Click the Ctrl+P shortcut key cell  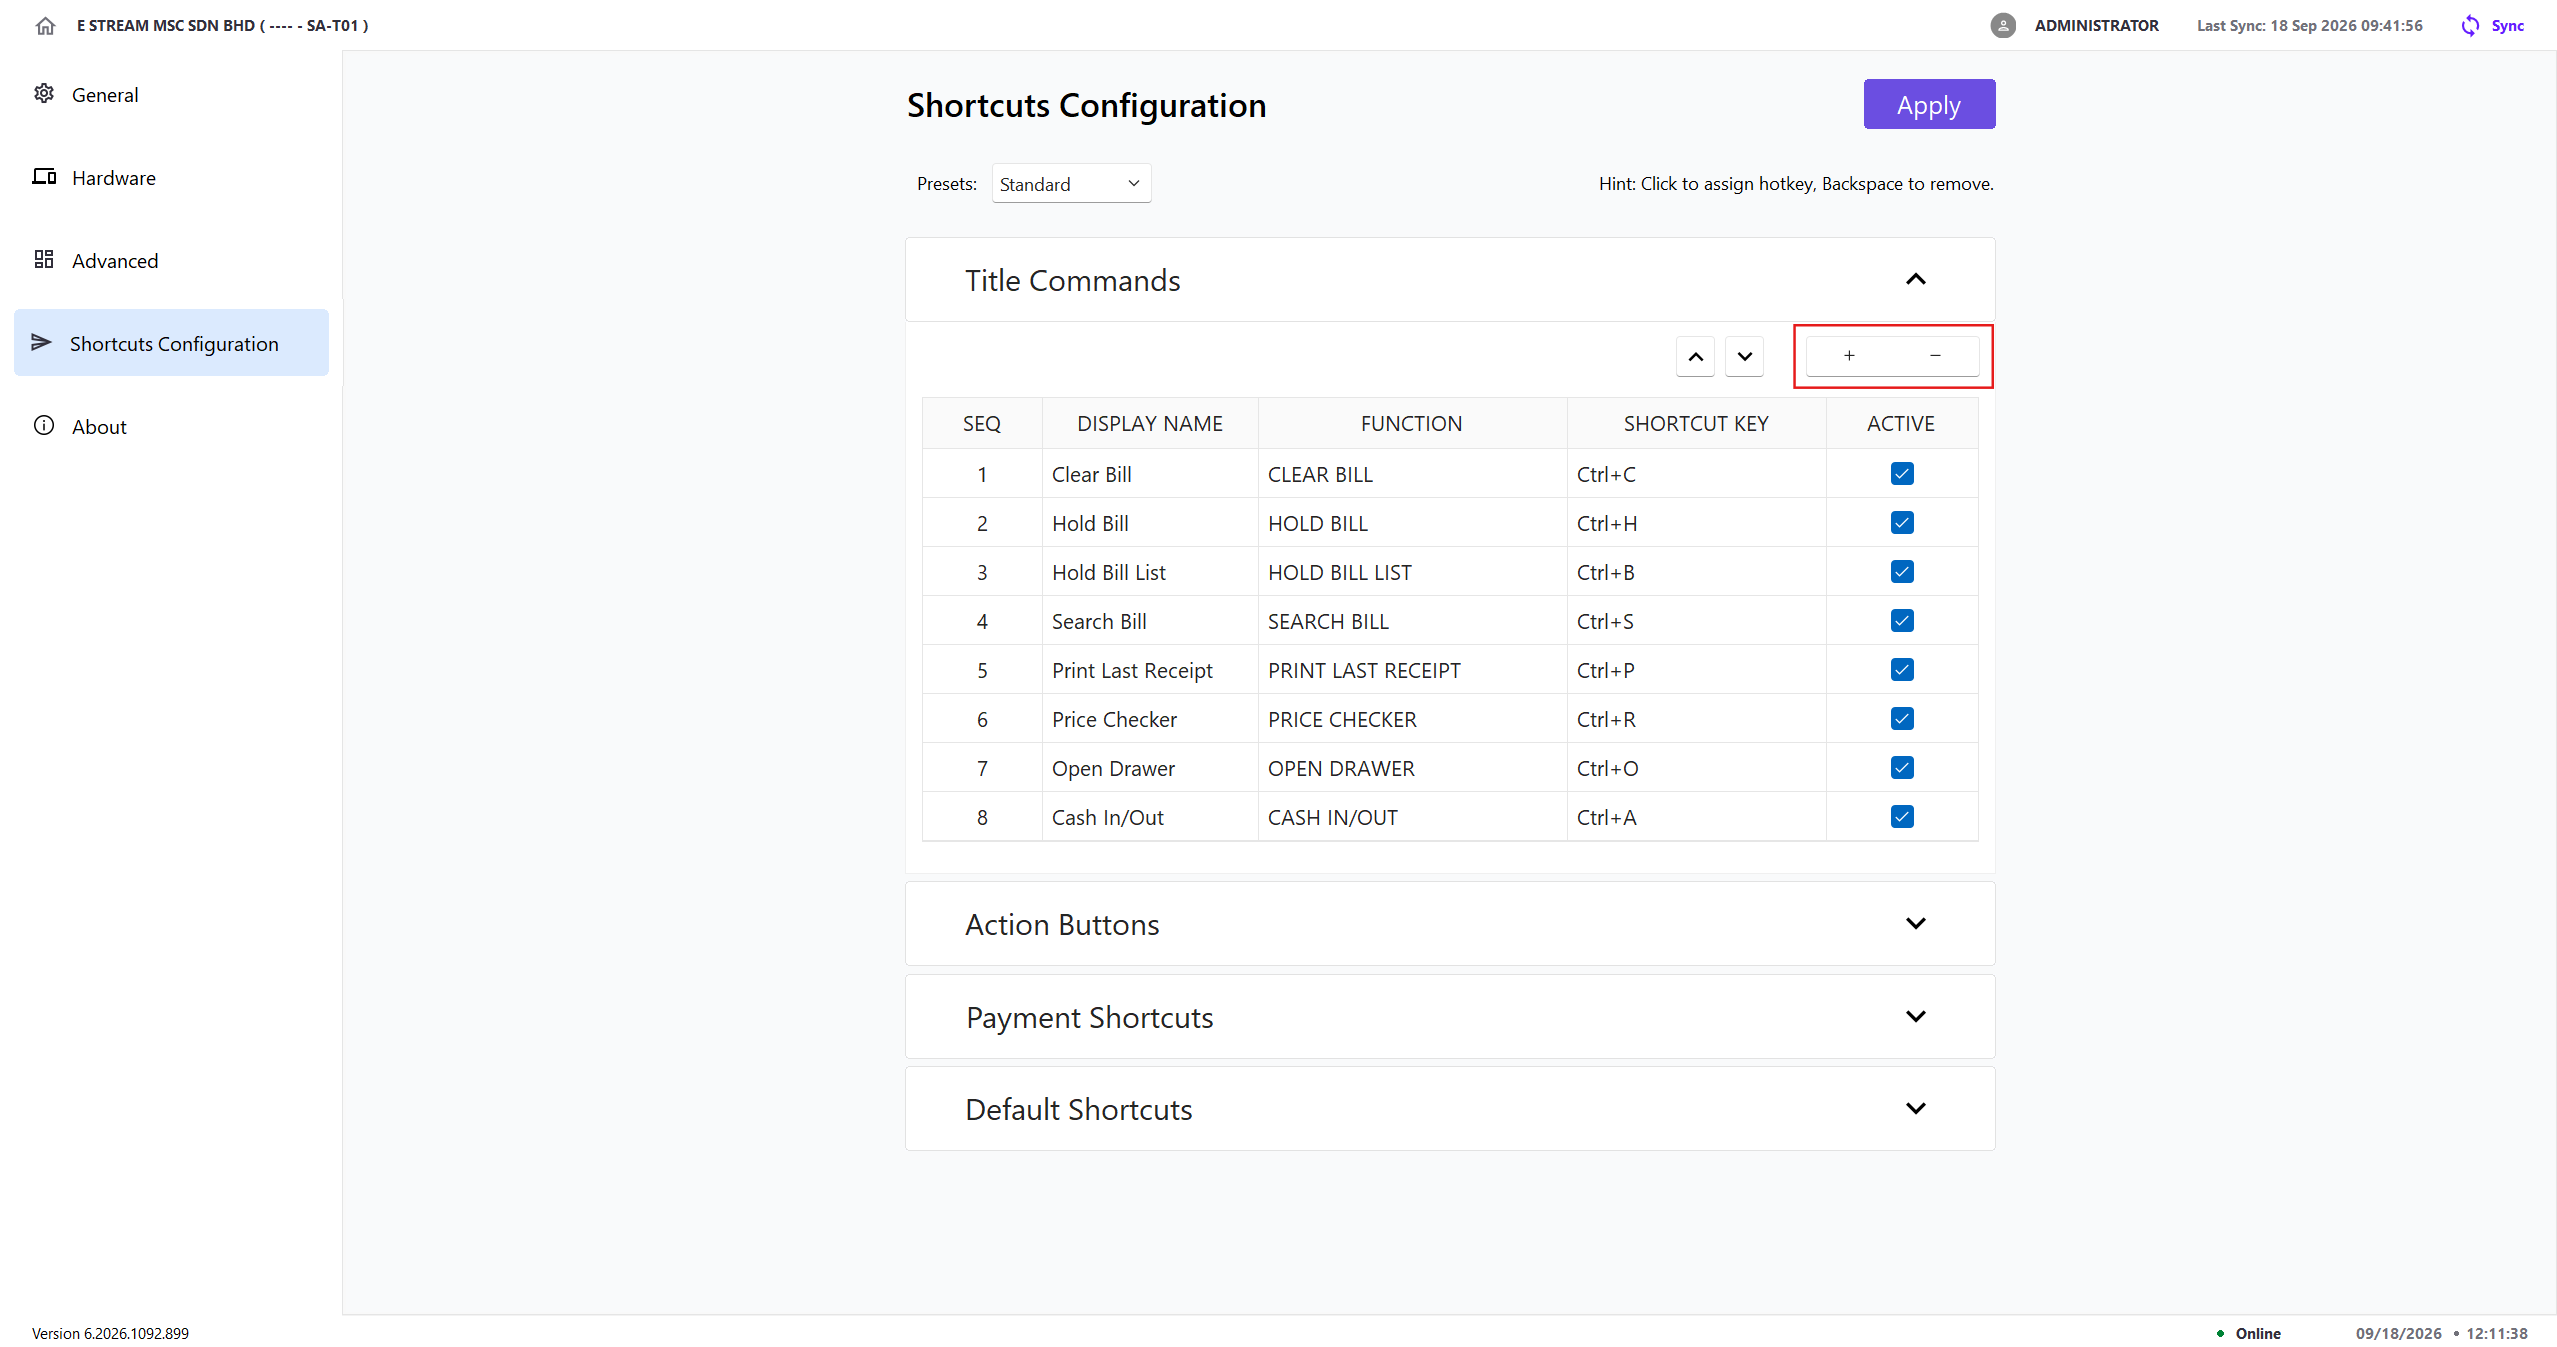(1696, 670)
